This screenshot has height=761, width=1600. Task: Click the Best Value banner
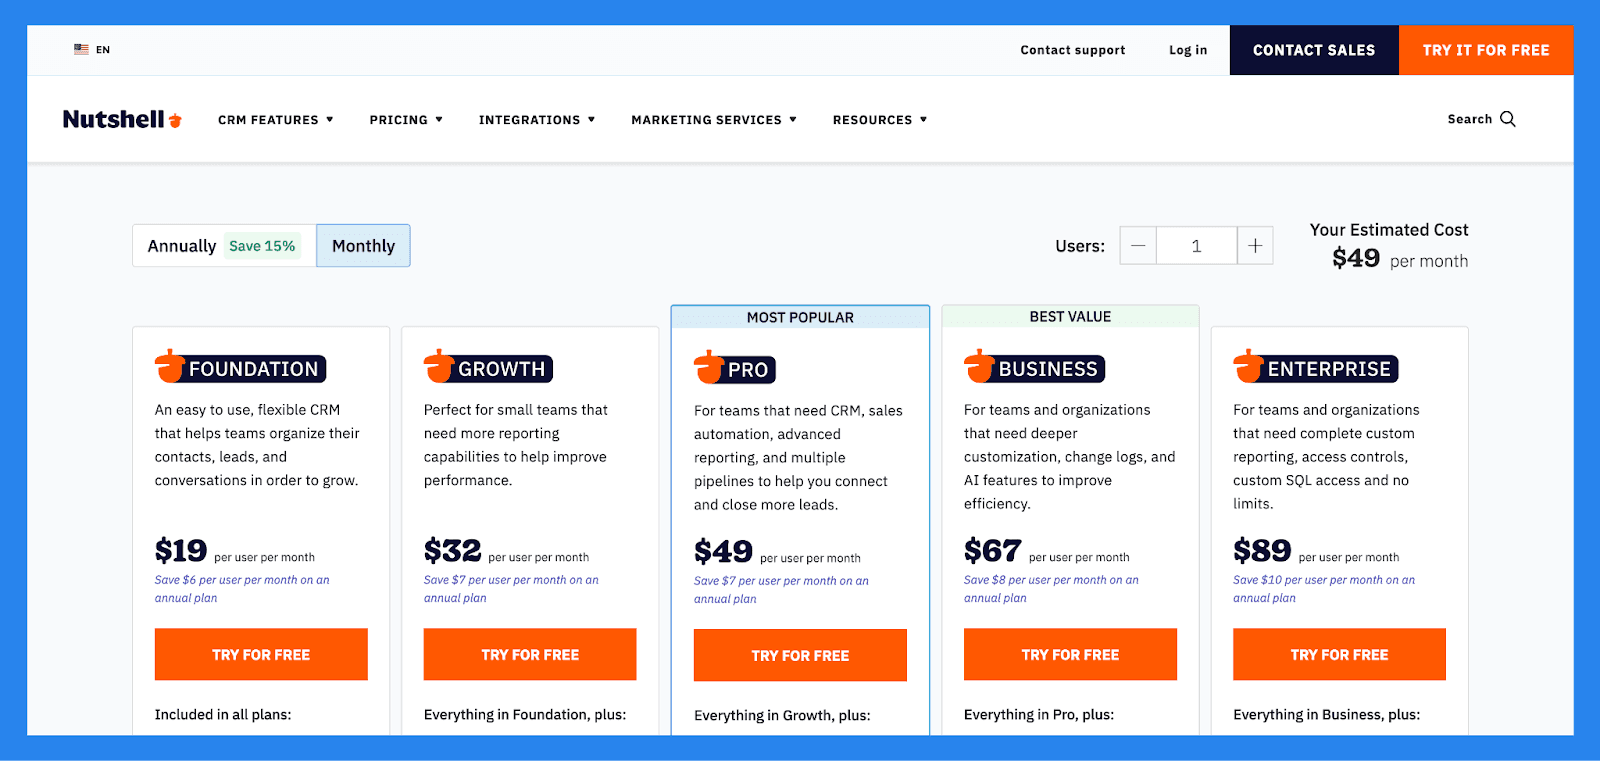[1070, 316]
